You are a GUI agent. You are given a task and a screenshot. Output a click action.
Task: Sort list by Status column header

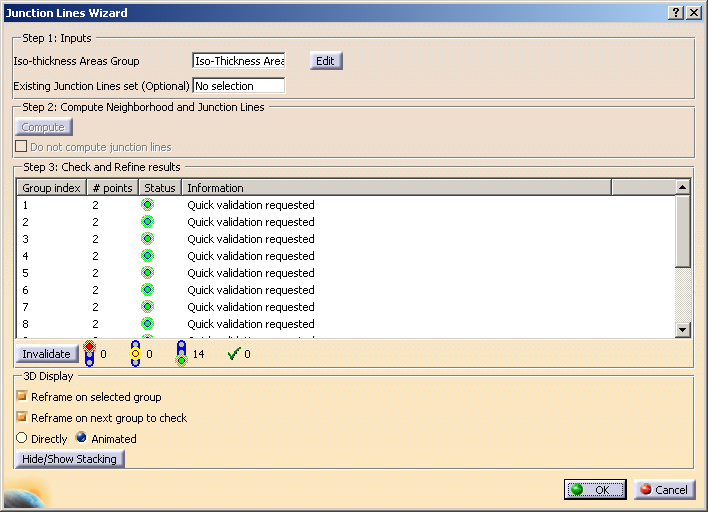click(x=159, y=187)
